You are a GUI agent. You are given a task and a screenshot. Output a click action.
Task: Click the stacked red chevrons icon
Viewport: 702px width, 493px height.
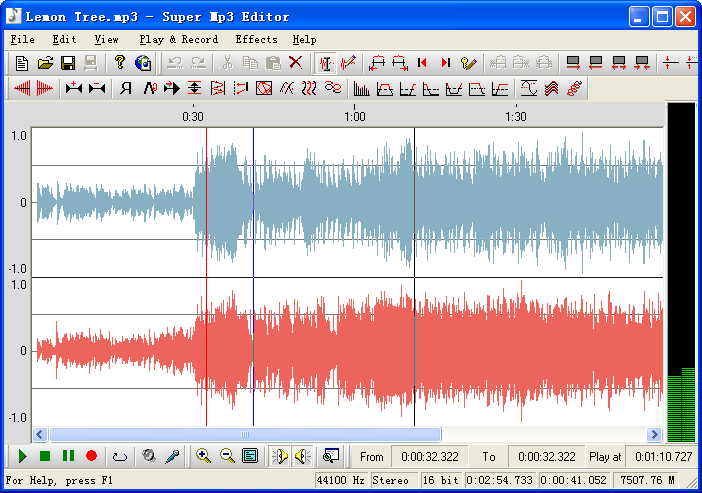tap(552, 88)
